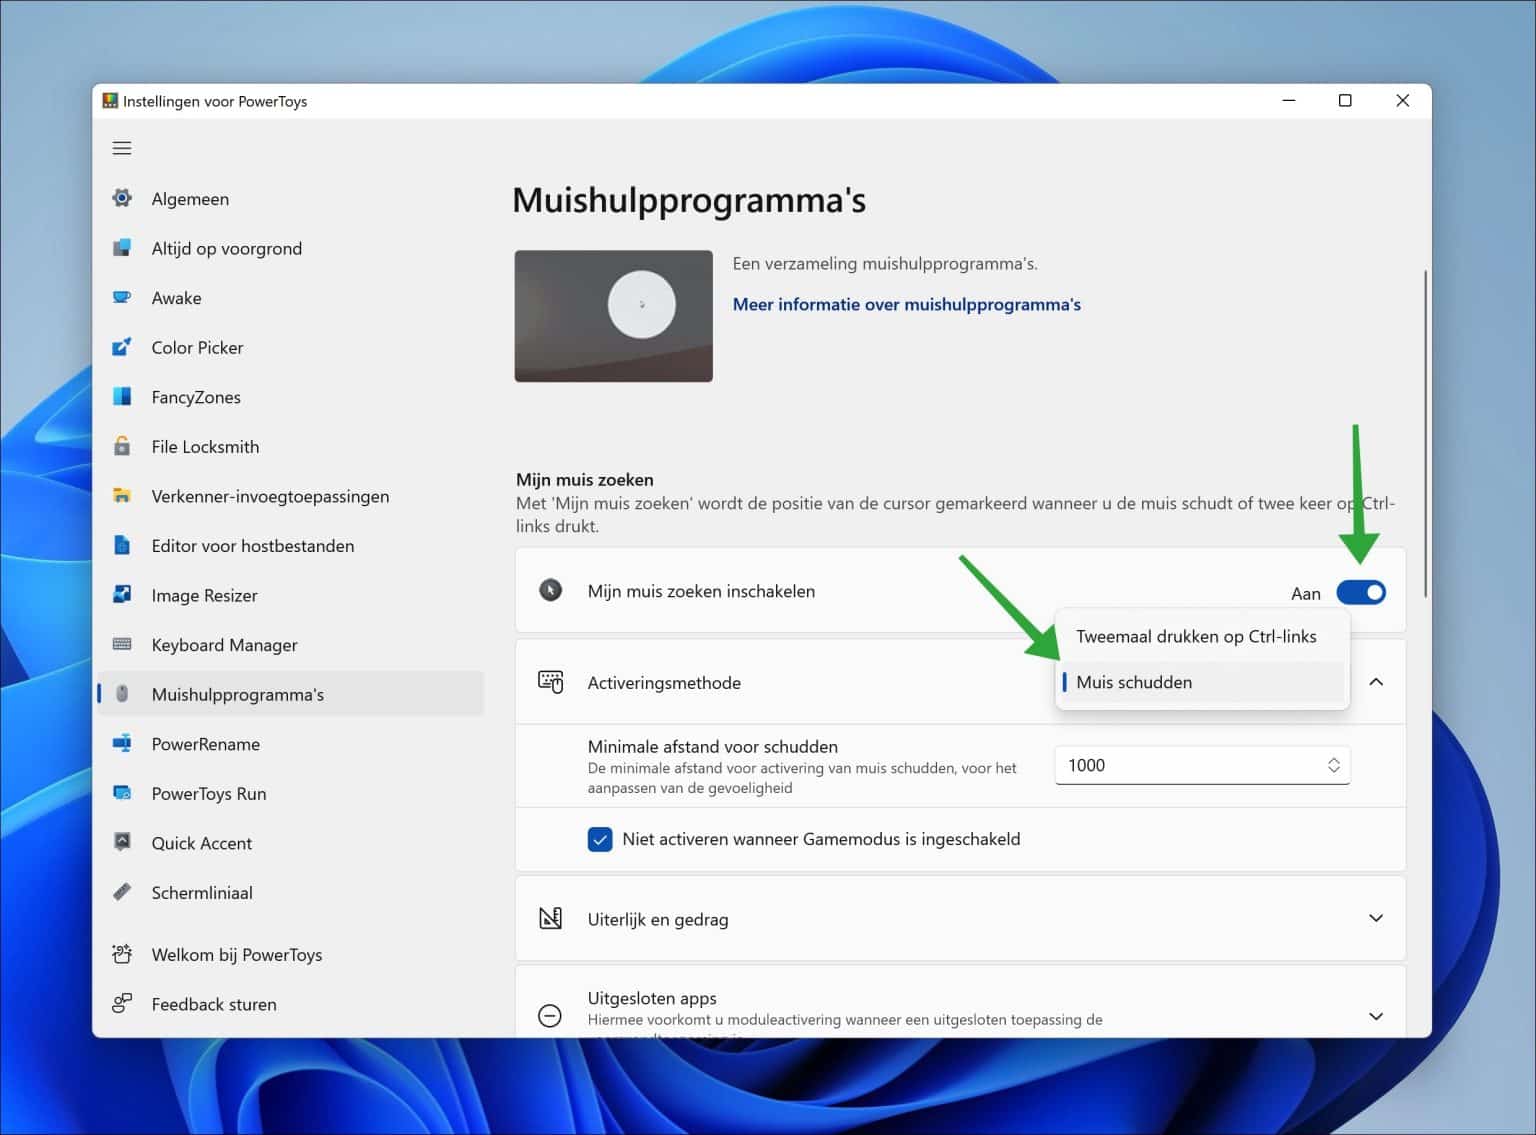Toggle 'Mijn muis zoeken inschakelen' off
The image size is (1536, 1135).
tap(1360, 592)
